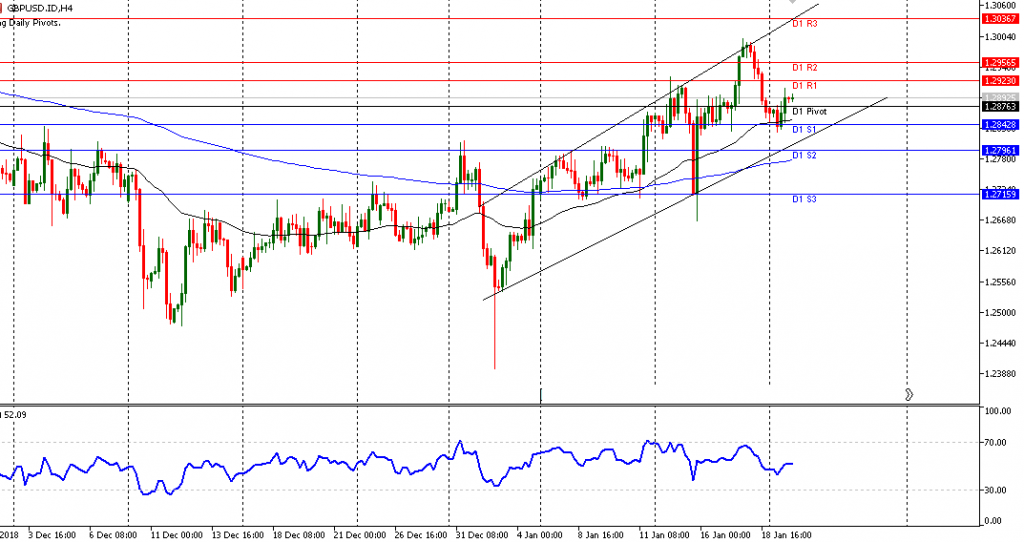Screen dimensions: 1024x543
Task: Click the red 1.30367 price tag
Action: 1000,18
